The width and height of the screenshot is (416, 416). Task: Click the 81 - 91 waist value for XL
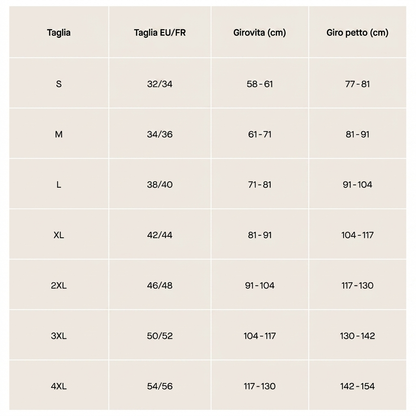pyautogui.click(x=259, y=235)
